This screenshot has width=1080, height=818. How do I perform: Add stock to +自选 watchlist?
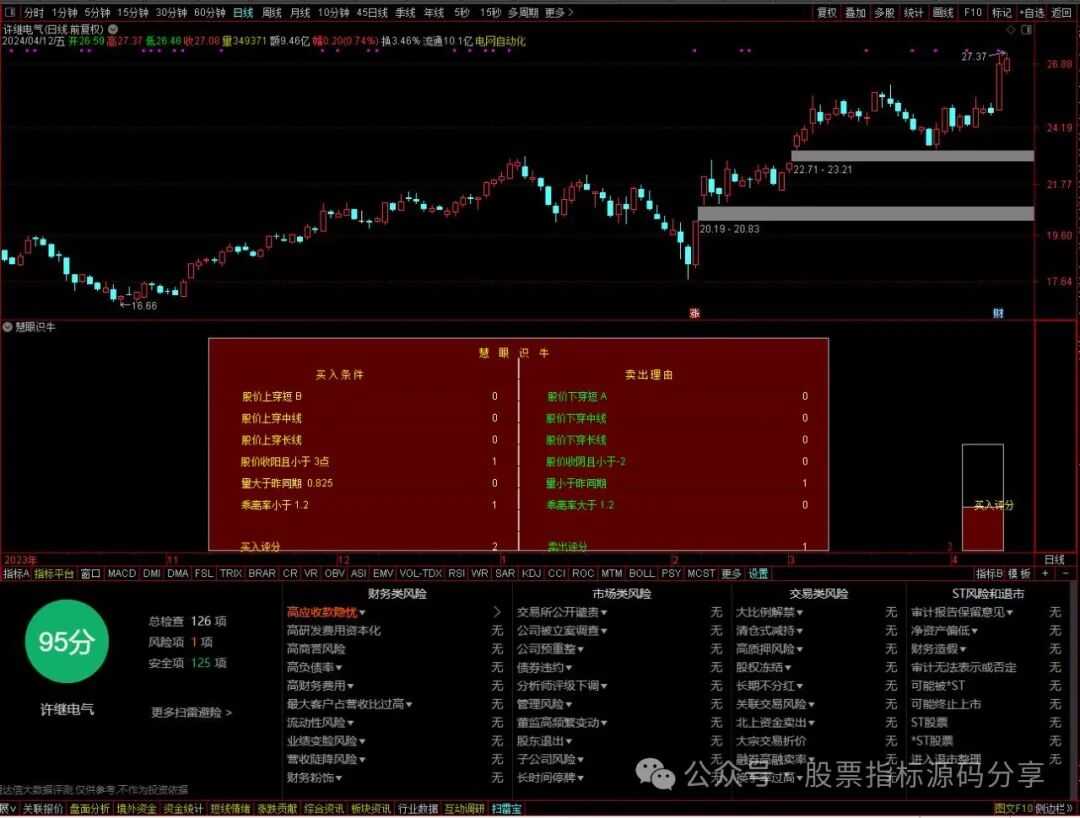tap(1032, 12)
